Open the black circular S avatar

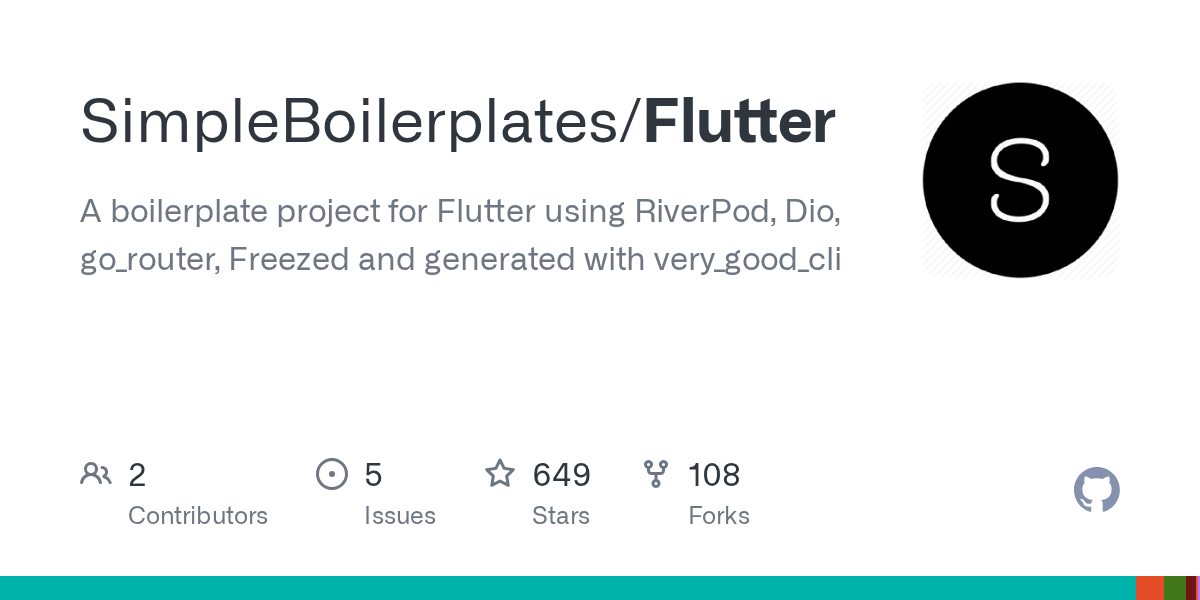pos(1020,180)
